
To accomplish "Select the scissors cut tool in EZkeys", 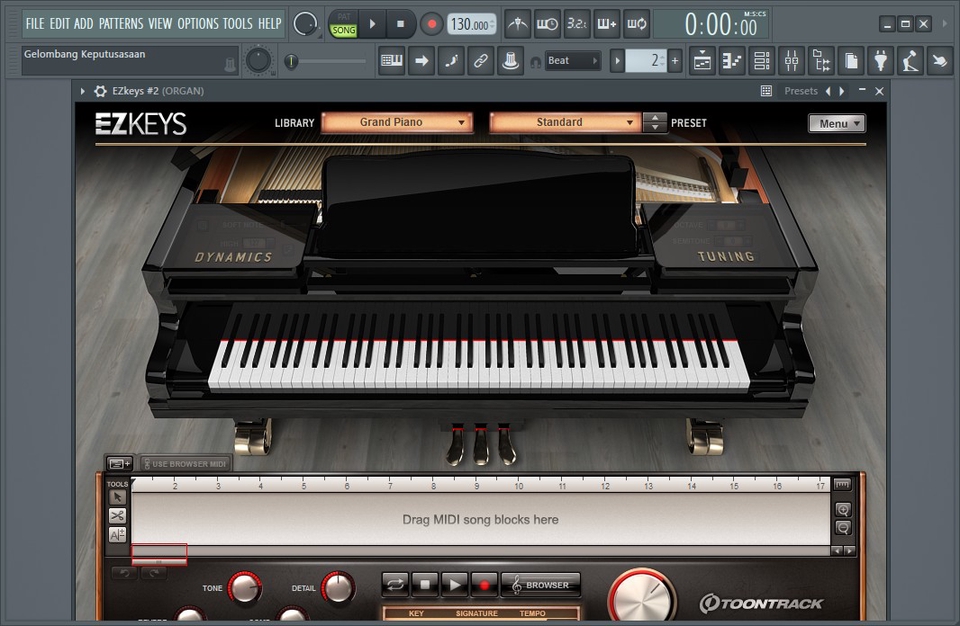I will pyautogui.click(x=116, y=515).
